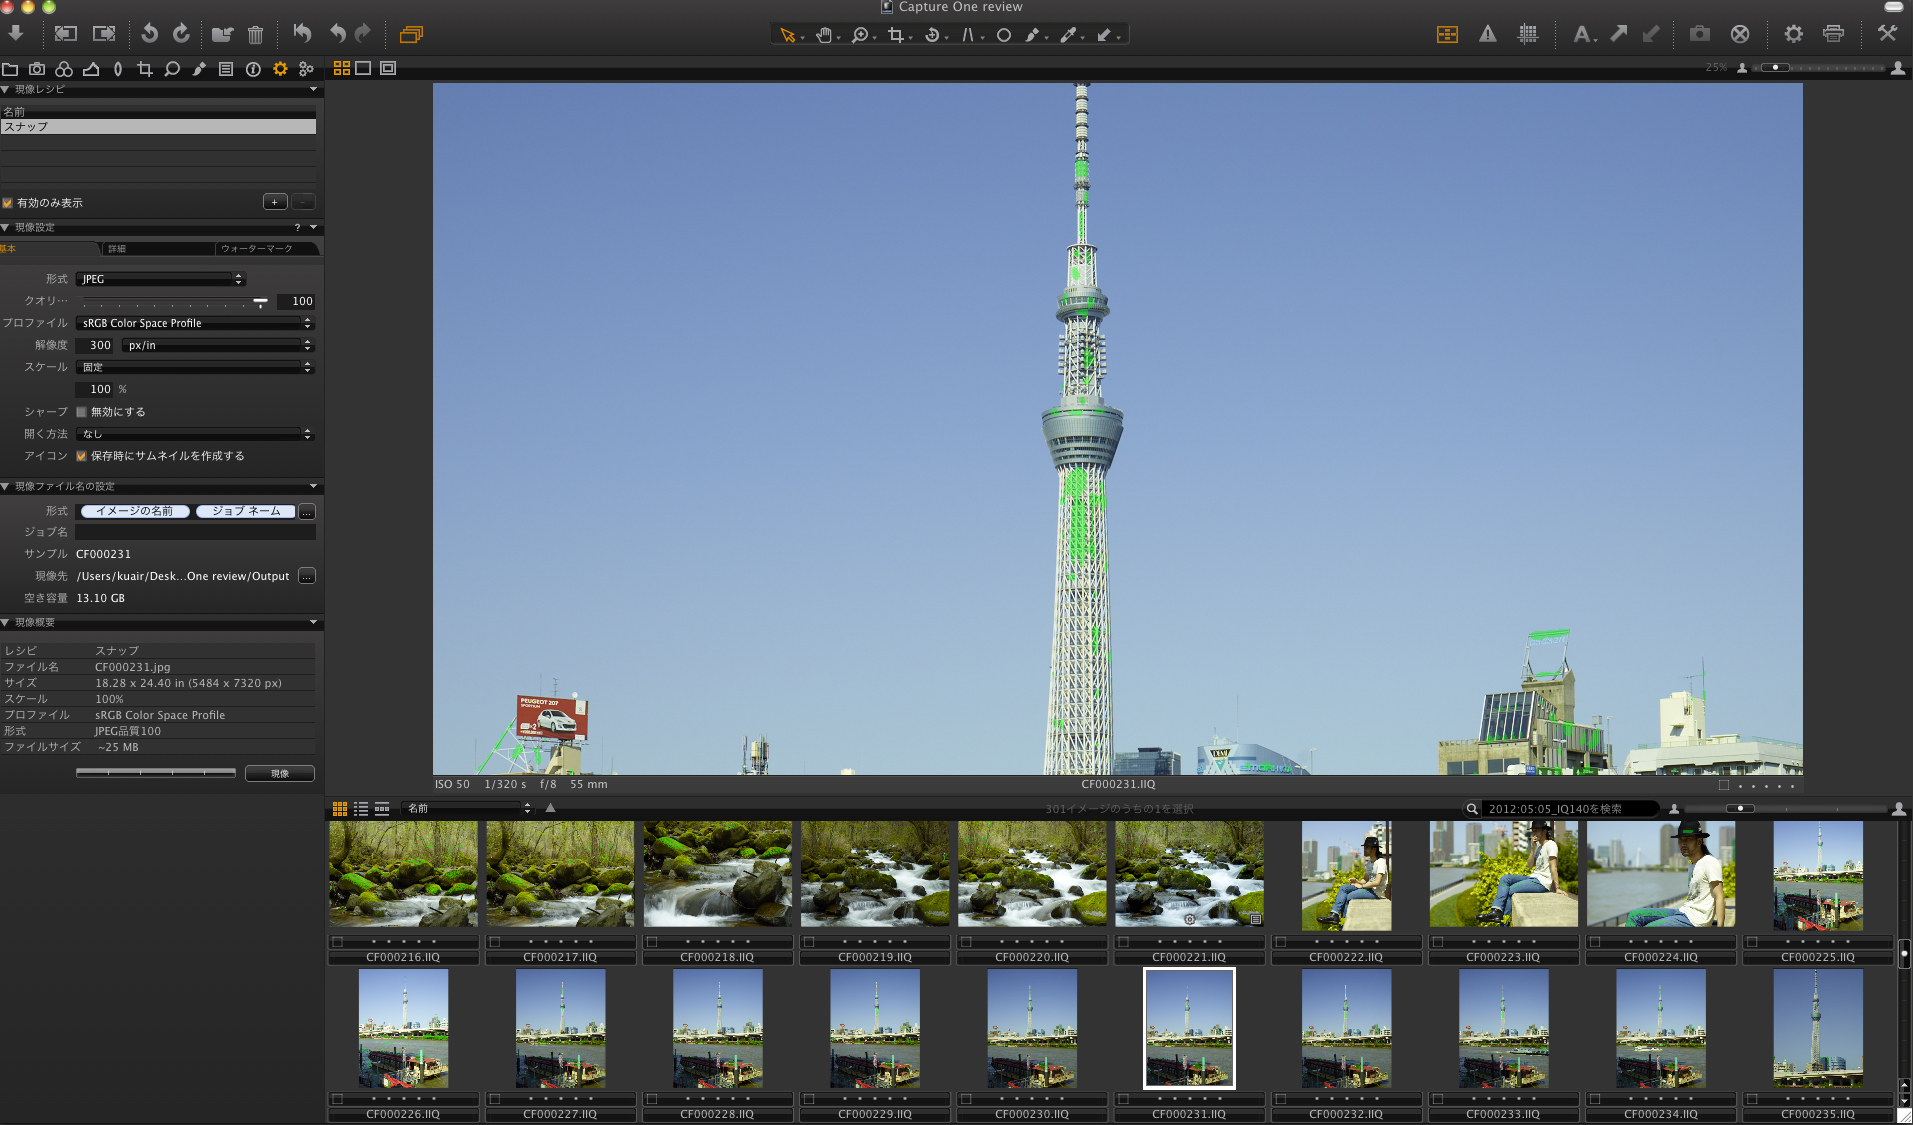Enable the シャープ 無効にする checkbox

click(82, 412)
